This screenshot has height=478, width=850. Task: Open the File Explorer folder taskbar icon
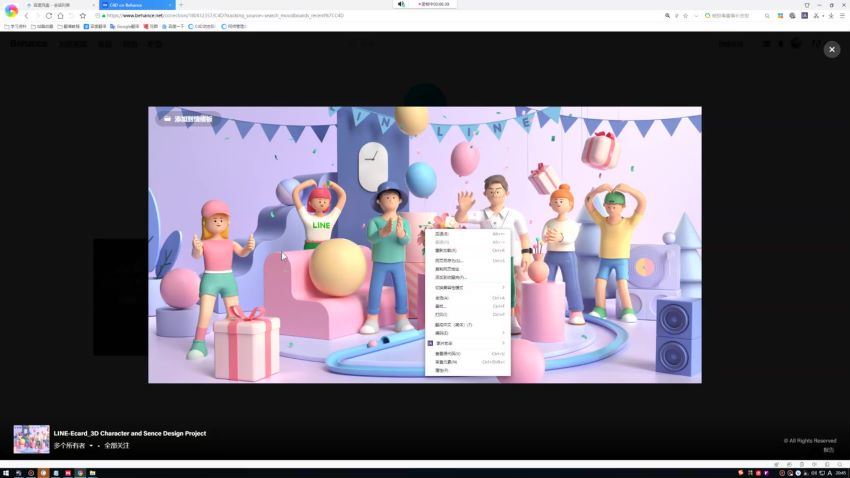(92, 473)
